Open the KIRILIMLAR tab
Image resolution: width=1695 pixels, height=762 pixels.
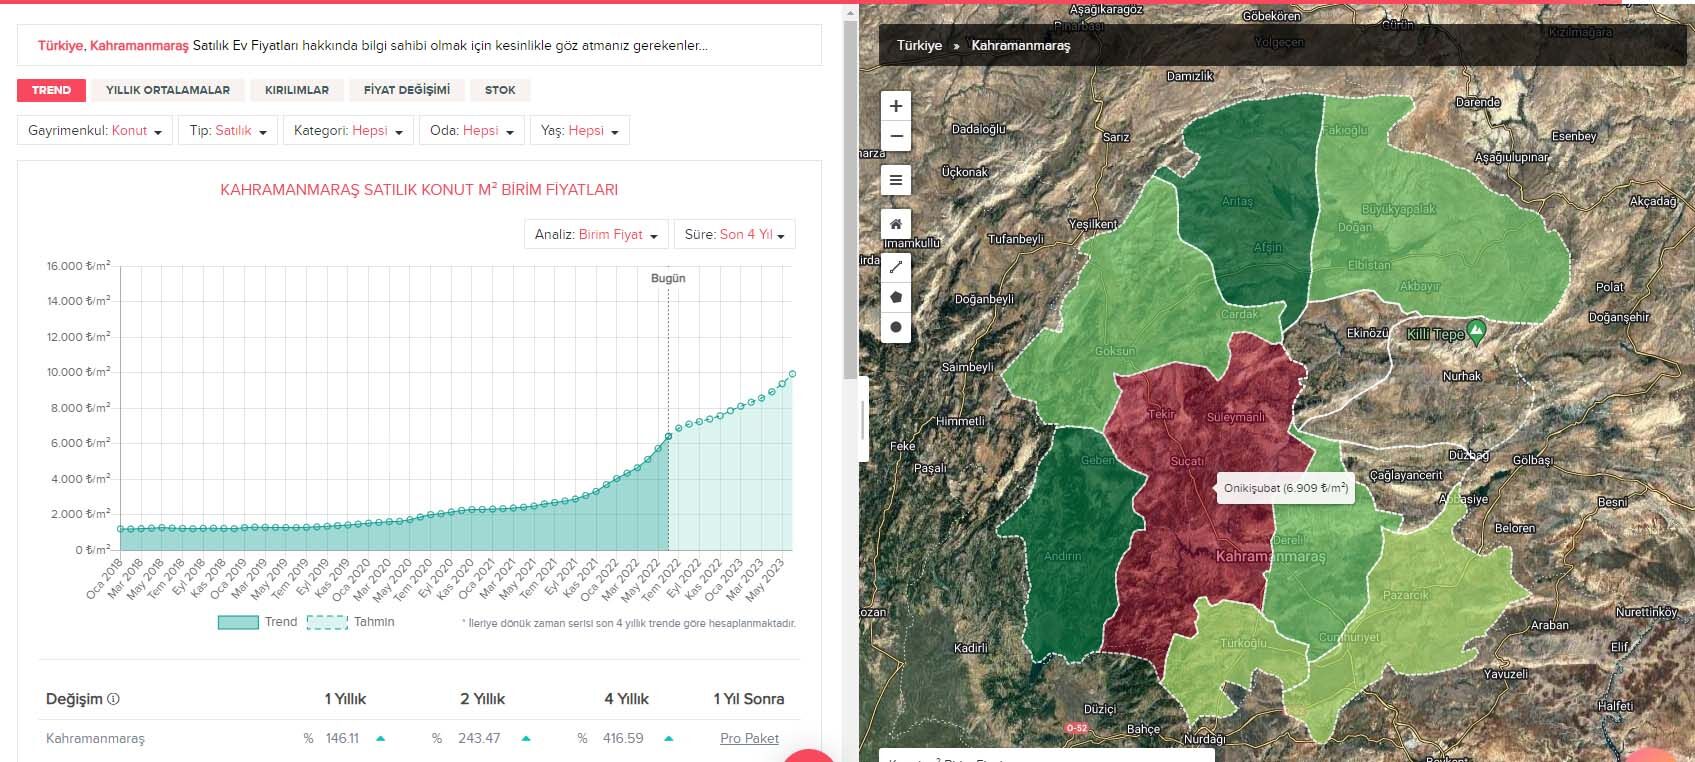coord(297,90)
